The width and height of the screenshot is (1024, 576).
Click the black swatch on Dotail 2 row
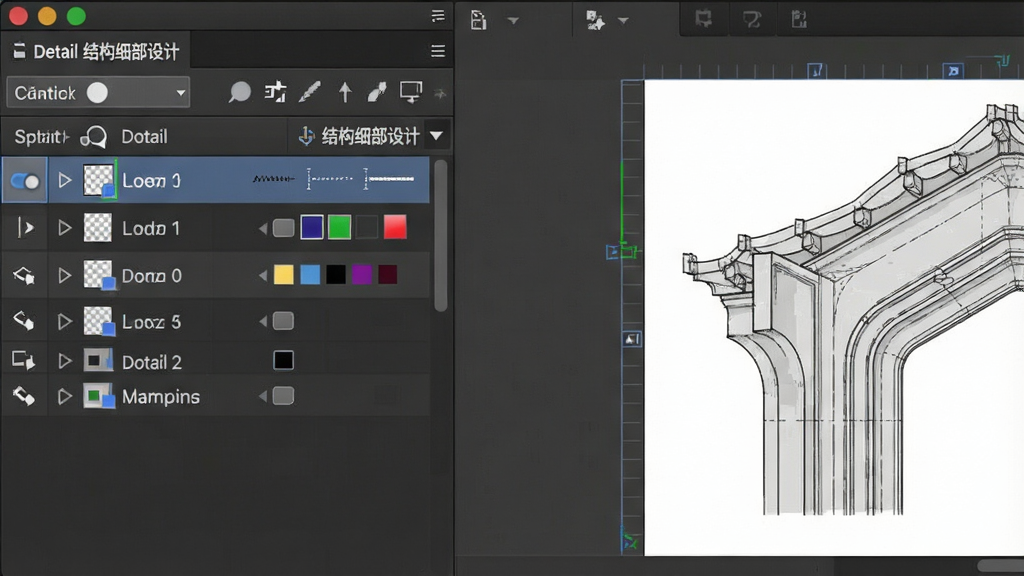283,360
